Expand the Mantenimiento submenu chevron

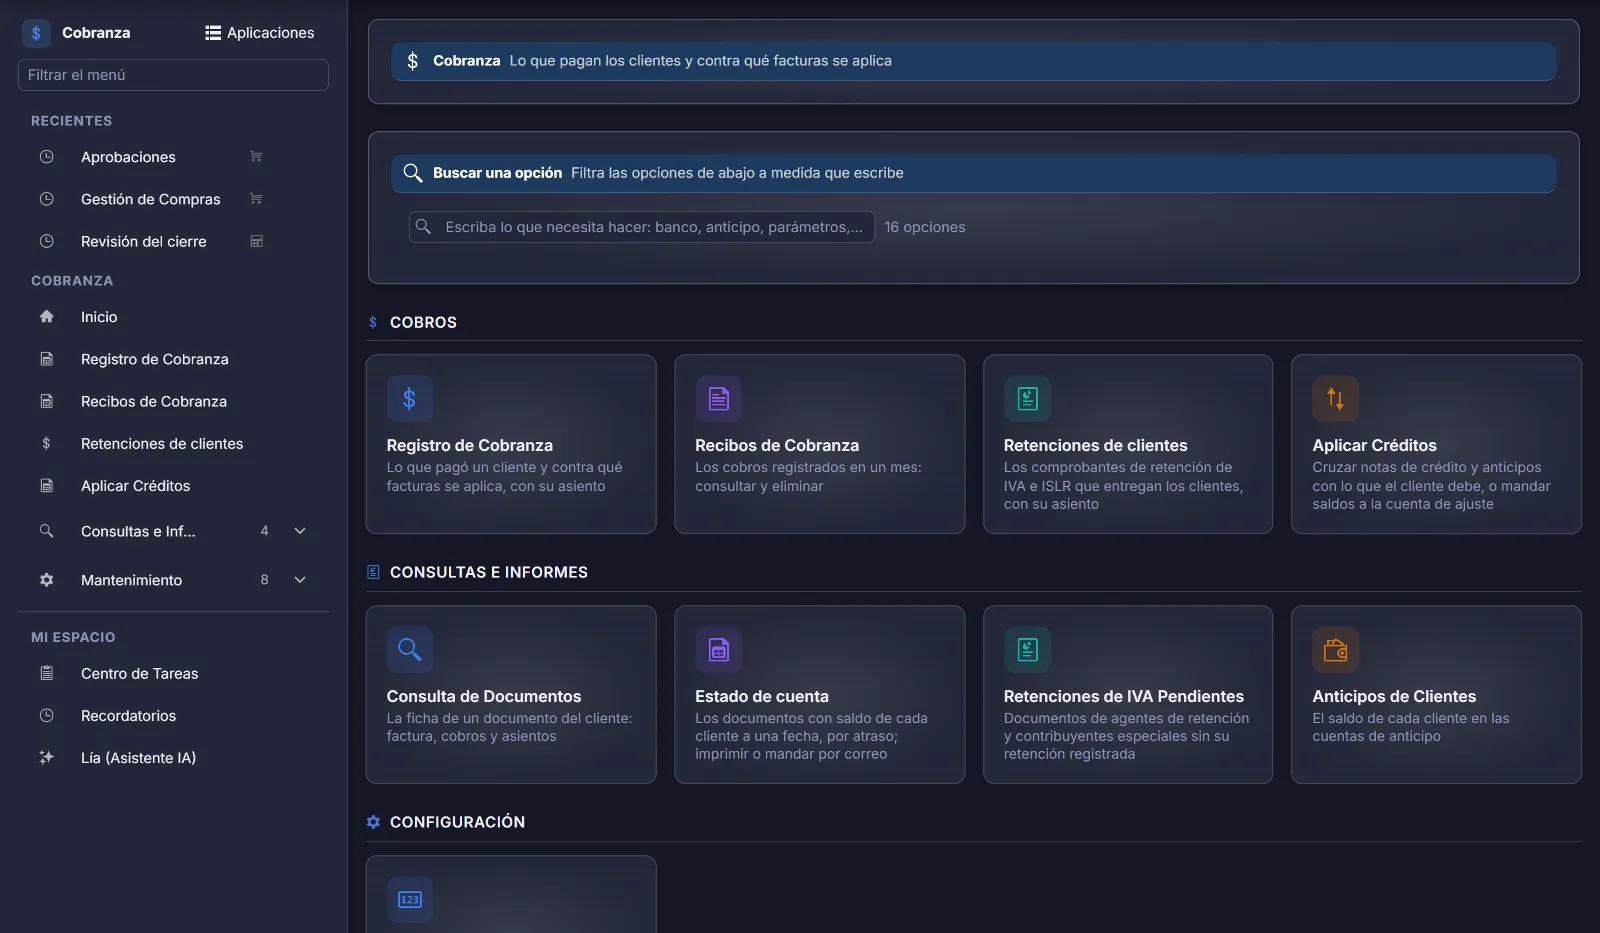(300, 580)
